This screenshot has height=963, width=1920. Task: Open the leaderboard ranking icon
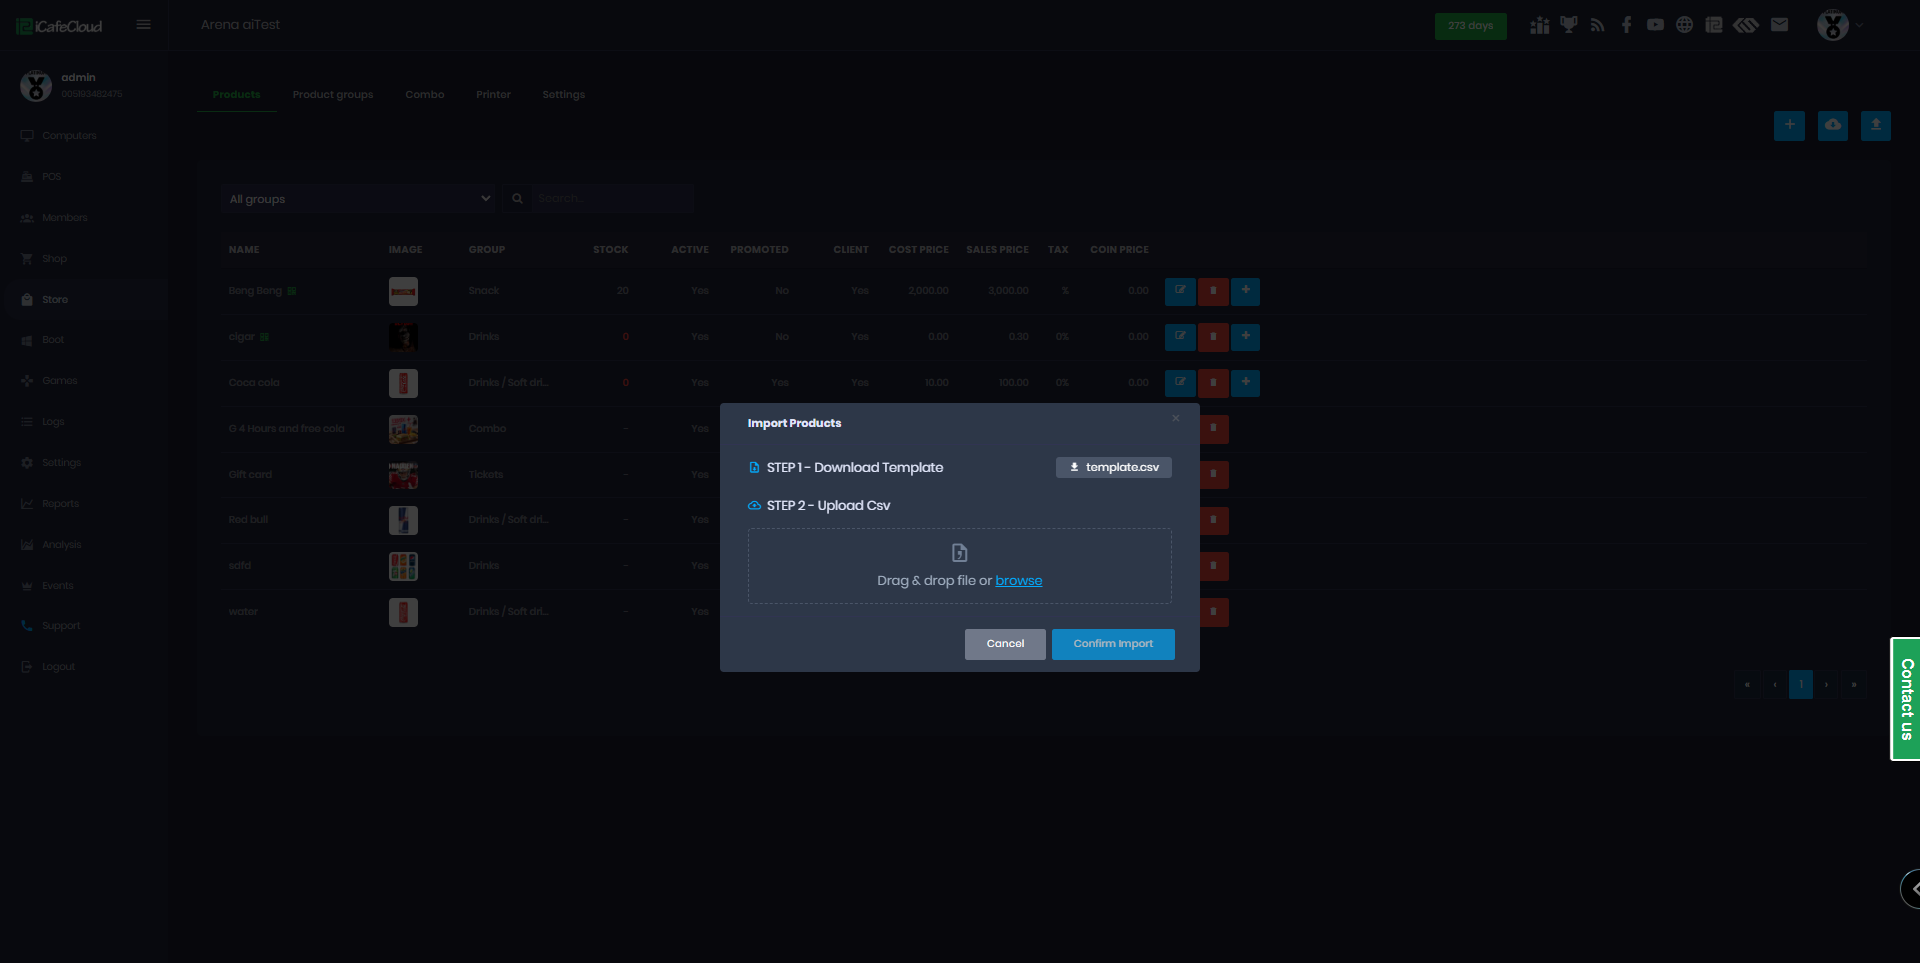click(x=1540, y=25)
